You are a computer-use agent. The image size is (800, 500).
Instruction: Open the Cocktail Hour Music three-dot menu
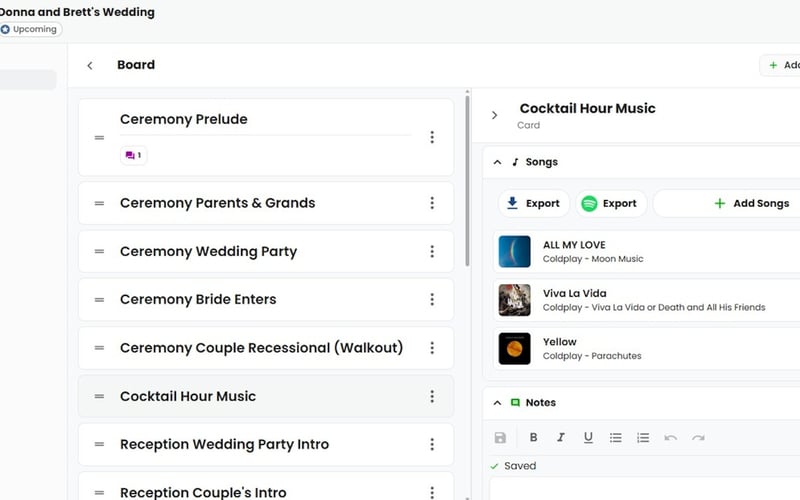pos(432,396)
